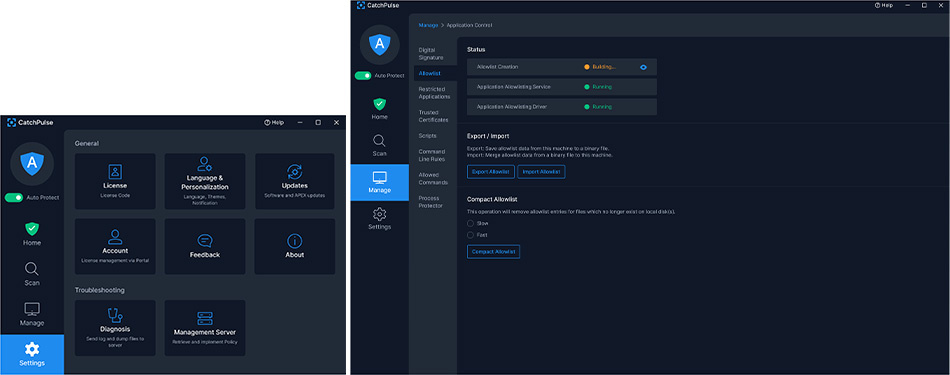Click shield avatar in Manage window
The width and height of the screenshot is (950, 375).
(380, 44)
